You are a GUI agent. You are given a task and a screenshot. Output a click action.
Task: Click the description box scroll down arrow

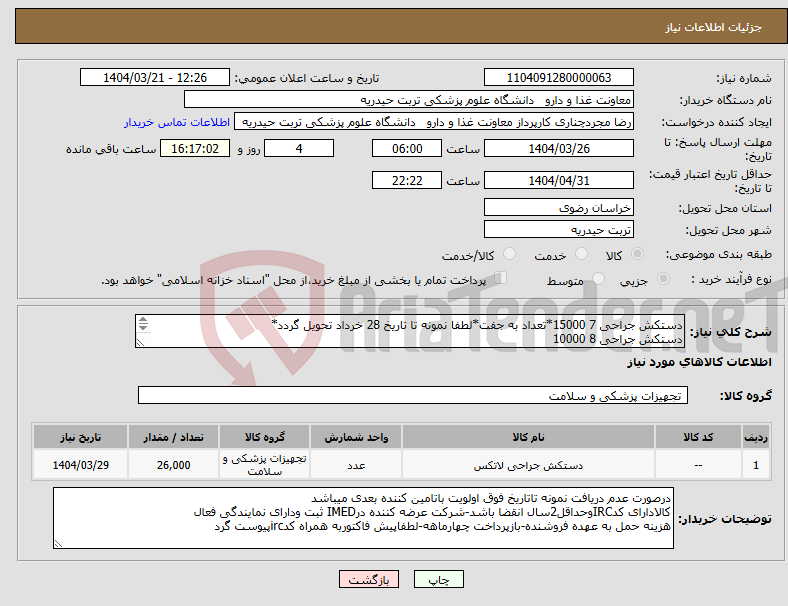[143, 327]
